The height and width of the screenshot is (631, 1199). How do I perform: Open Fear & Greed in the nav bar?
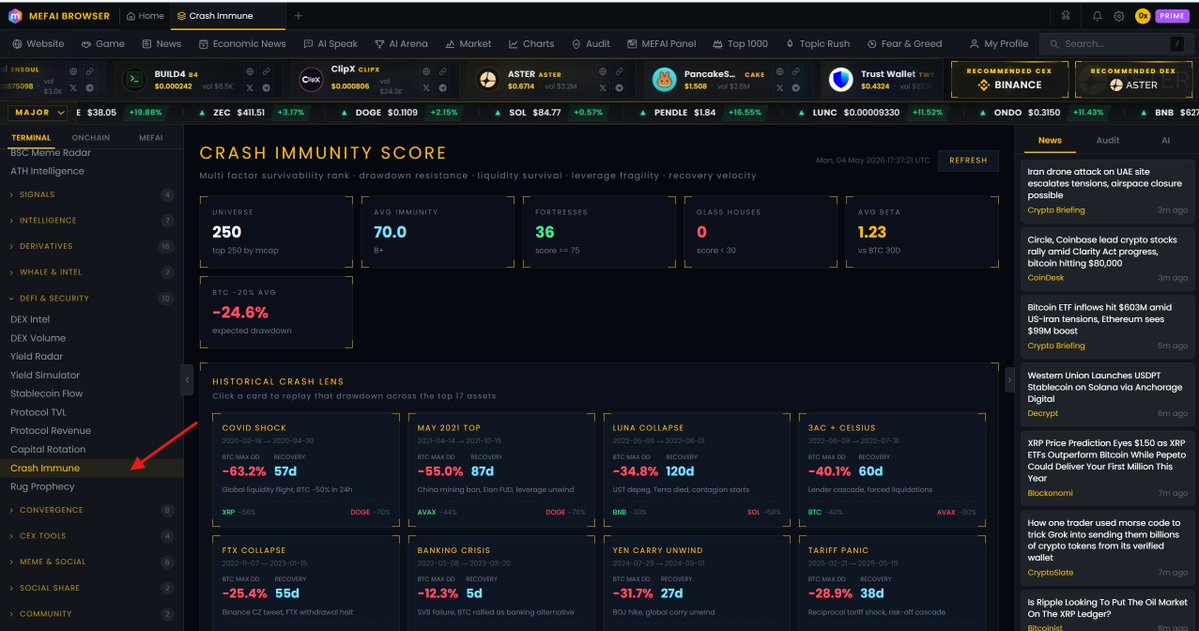pyautogui.click(x=905, y=44)
